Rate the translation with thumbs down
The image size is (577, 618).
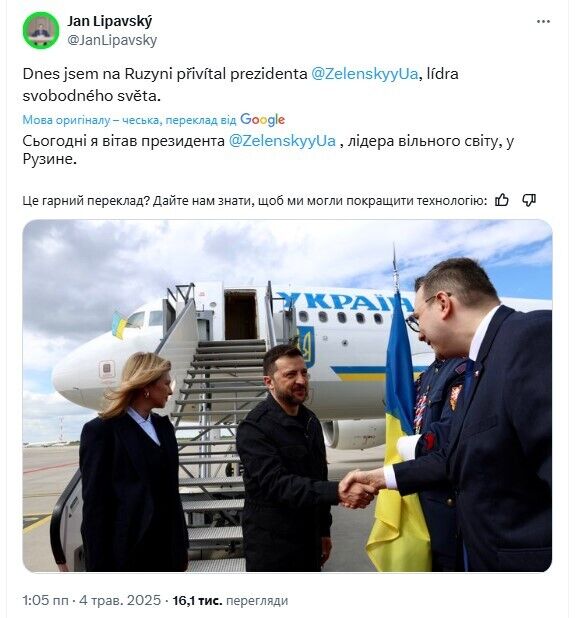click(529, 200)
